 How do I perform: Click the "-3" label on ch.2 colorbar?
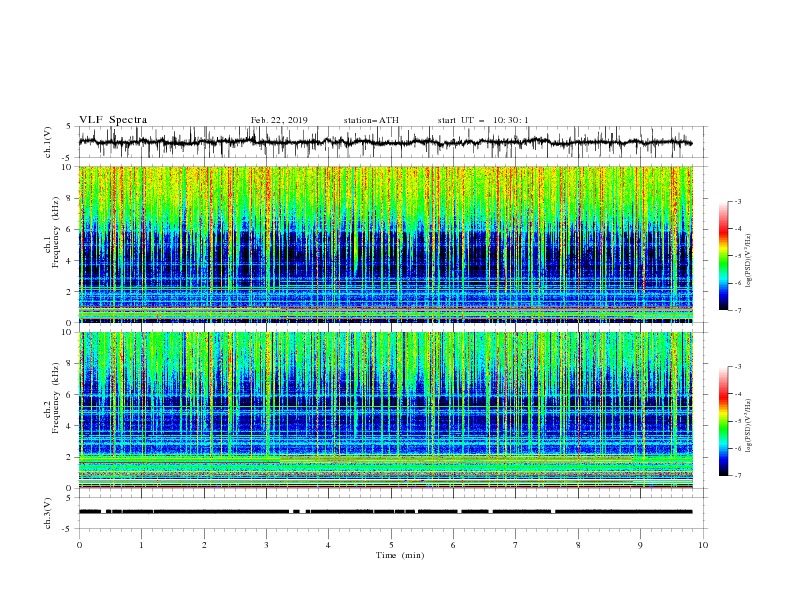(737, 367)
